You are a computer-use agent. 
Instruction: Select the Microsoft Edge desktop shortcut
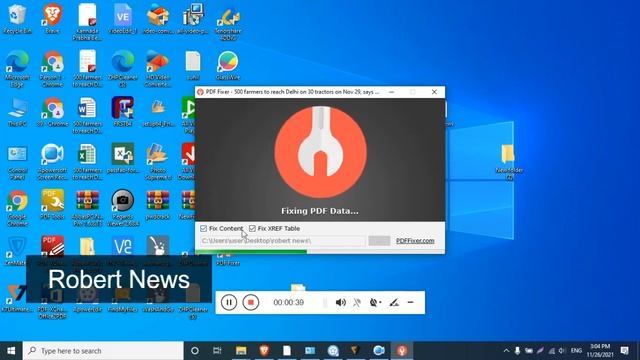click(17, 69)
